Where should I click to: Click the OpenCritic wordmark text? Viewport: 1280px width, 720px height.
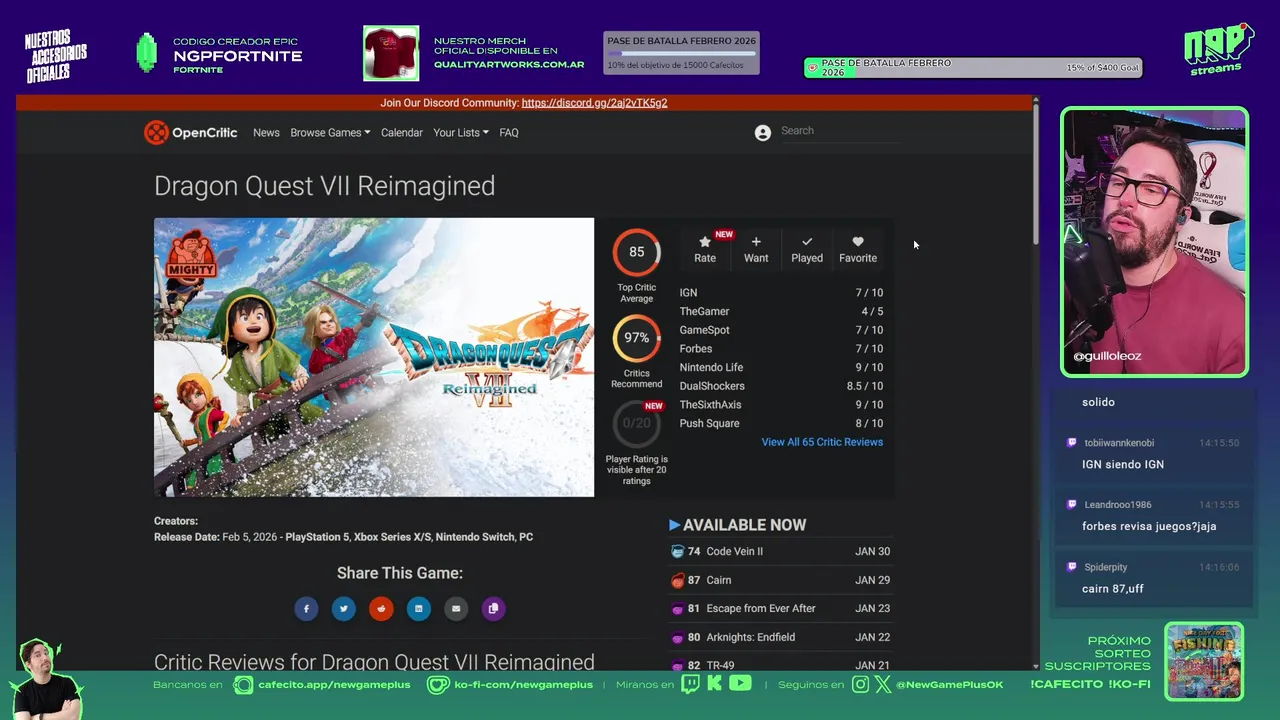(x=204, y=132)
